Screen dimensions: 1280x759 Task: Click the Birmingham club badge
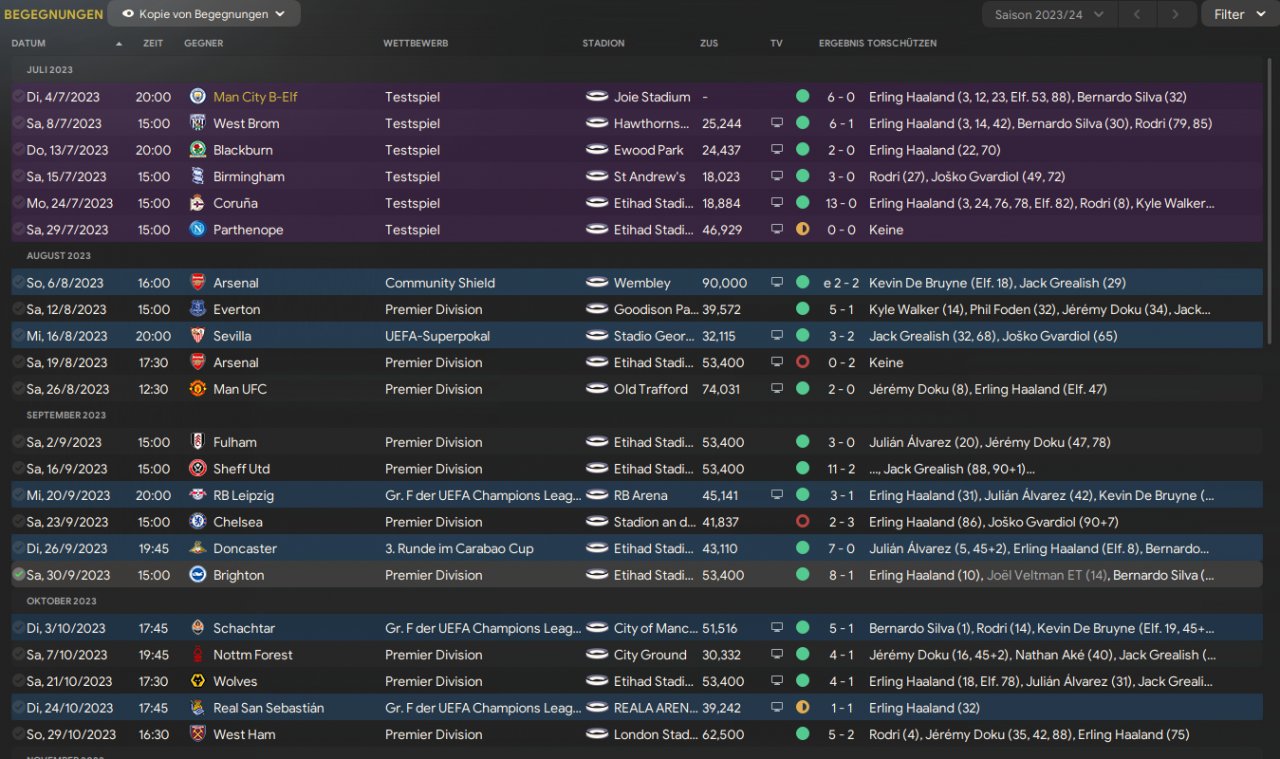198,176
